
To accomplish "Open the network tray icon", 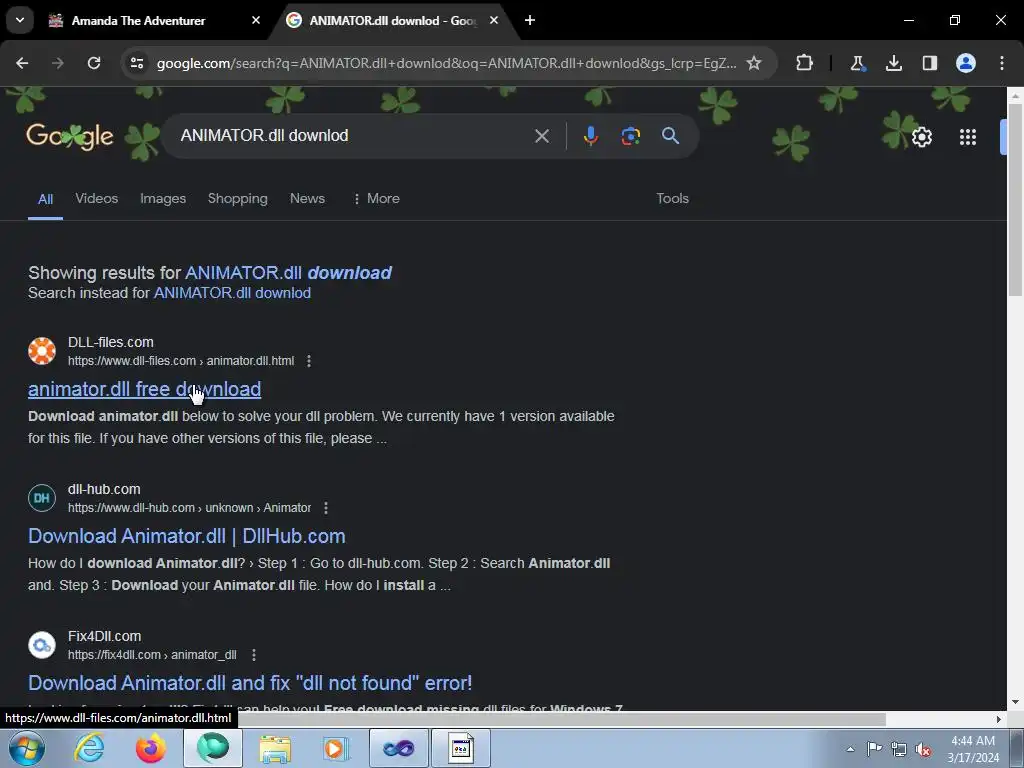I will [899, 749].
